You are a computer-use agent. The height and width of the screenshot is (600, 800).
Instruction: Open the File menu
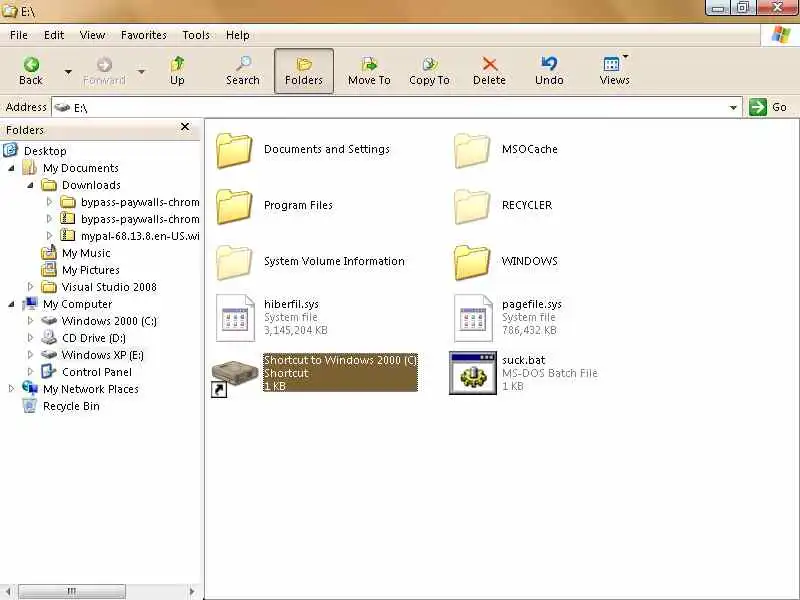19,35
